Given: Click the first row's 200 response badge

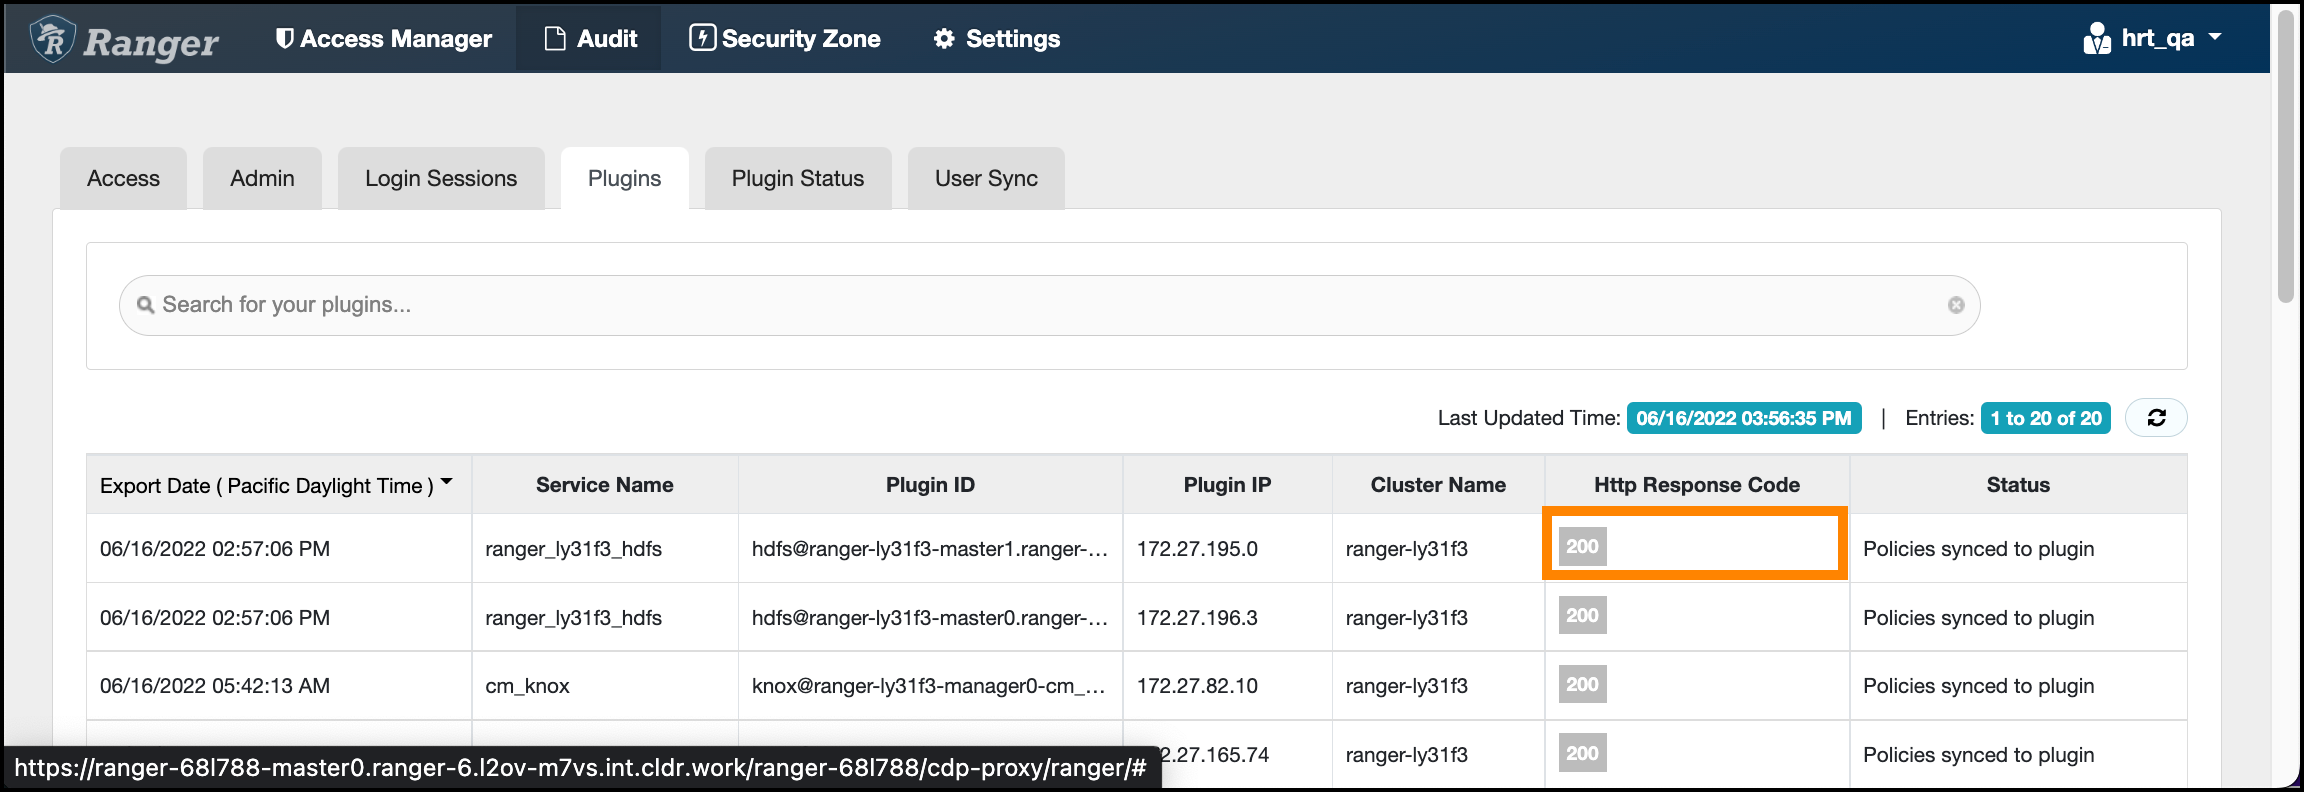Looking at the screenshot, I should (x=1582, y=547).
